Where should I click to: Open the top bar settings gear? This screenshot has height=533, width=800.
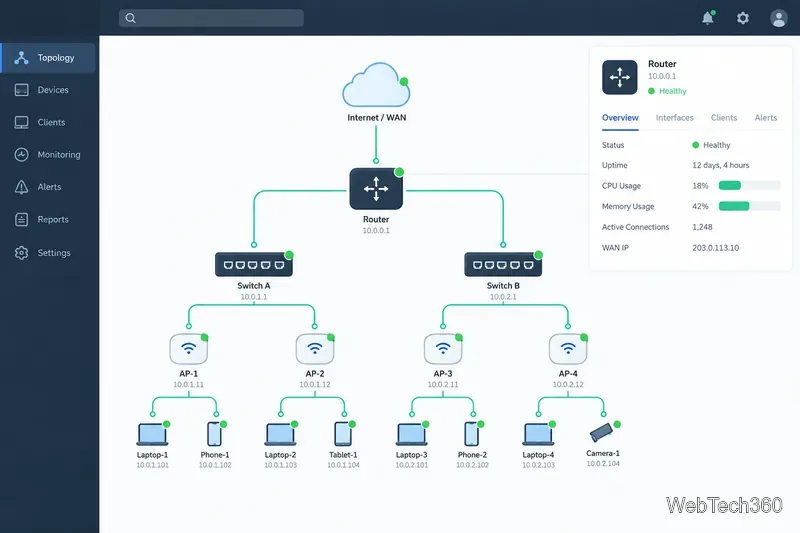point(743,18)
